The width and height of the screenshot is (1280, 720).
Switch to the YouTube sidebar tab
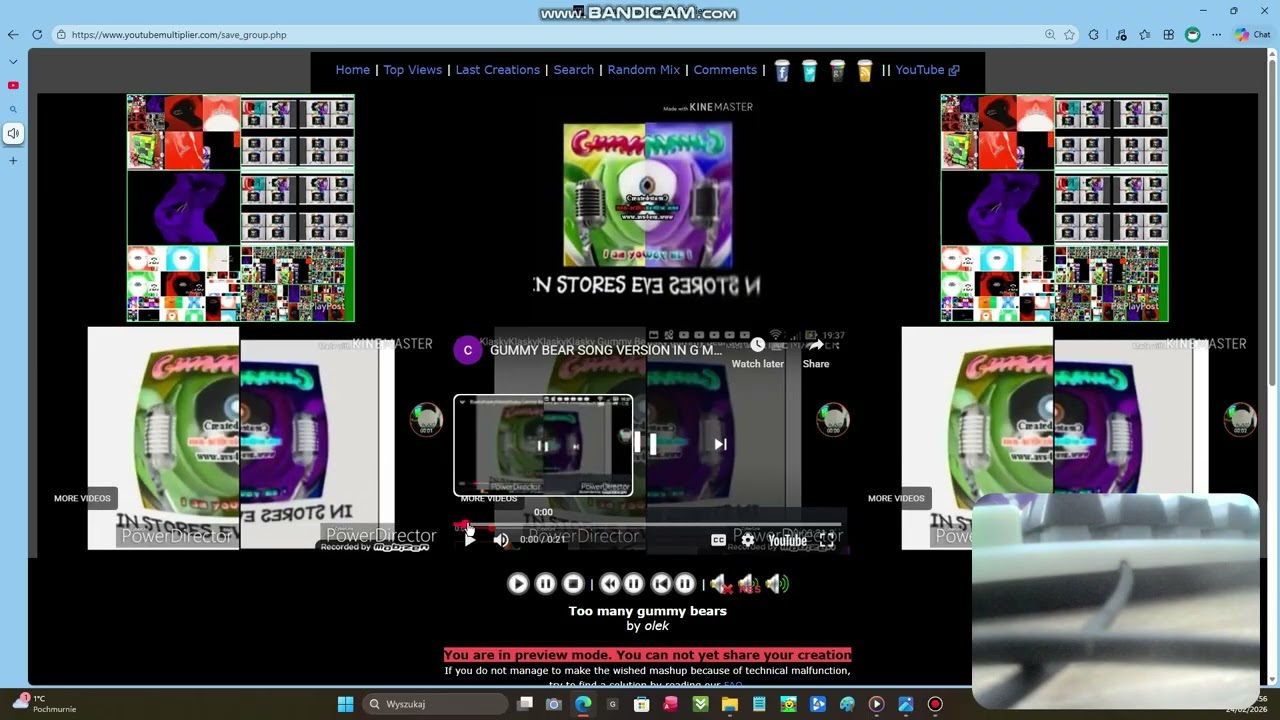click(x=13, y=86)
